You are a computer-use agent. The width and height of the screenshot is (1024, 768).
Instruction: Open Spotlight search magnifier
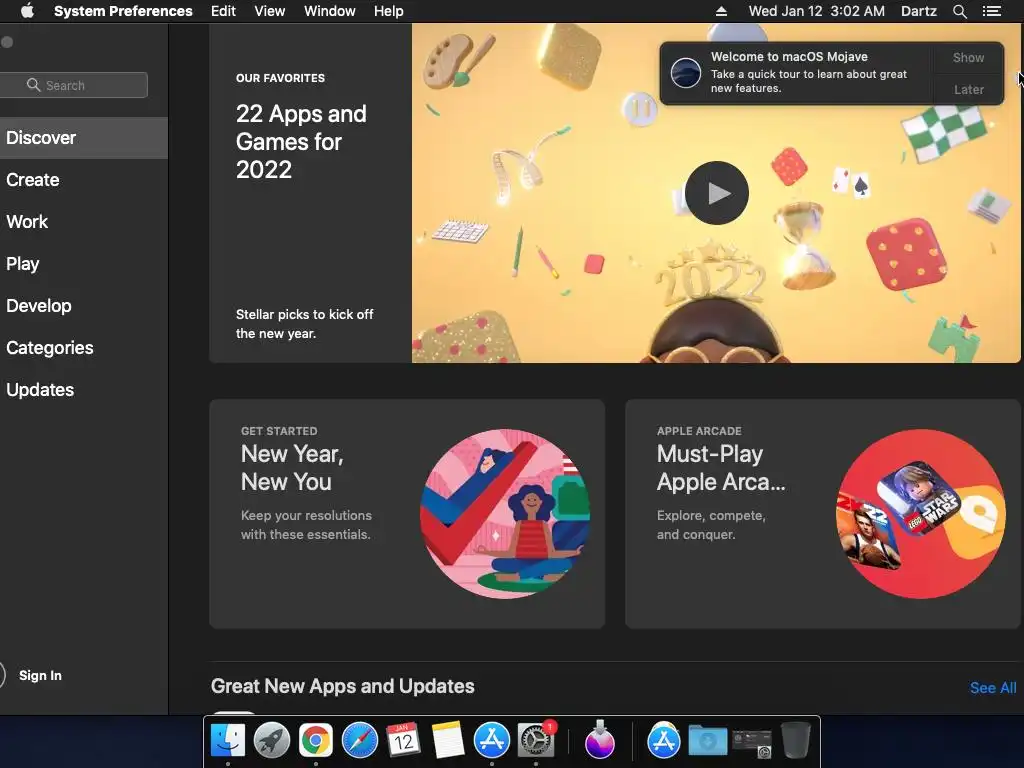point(959,11)
